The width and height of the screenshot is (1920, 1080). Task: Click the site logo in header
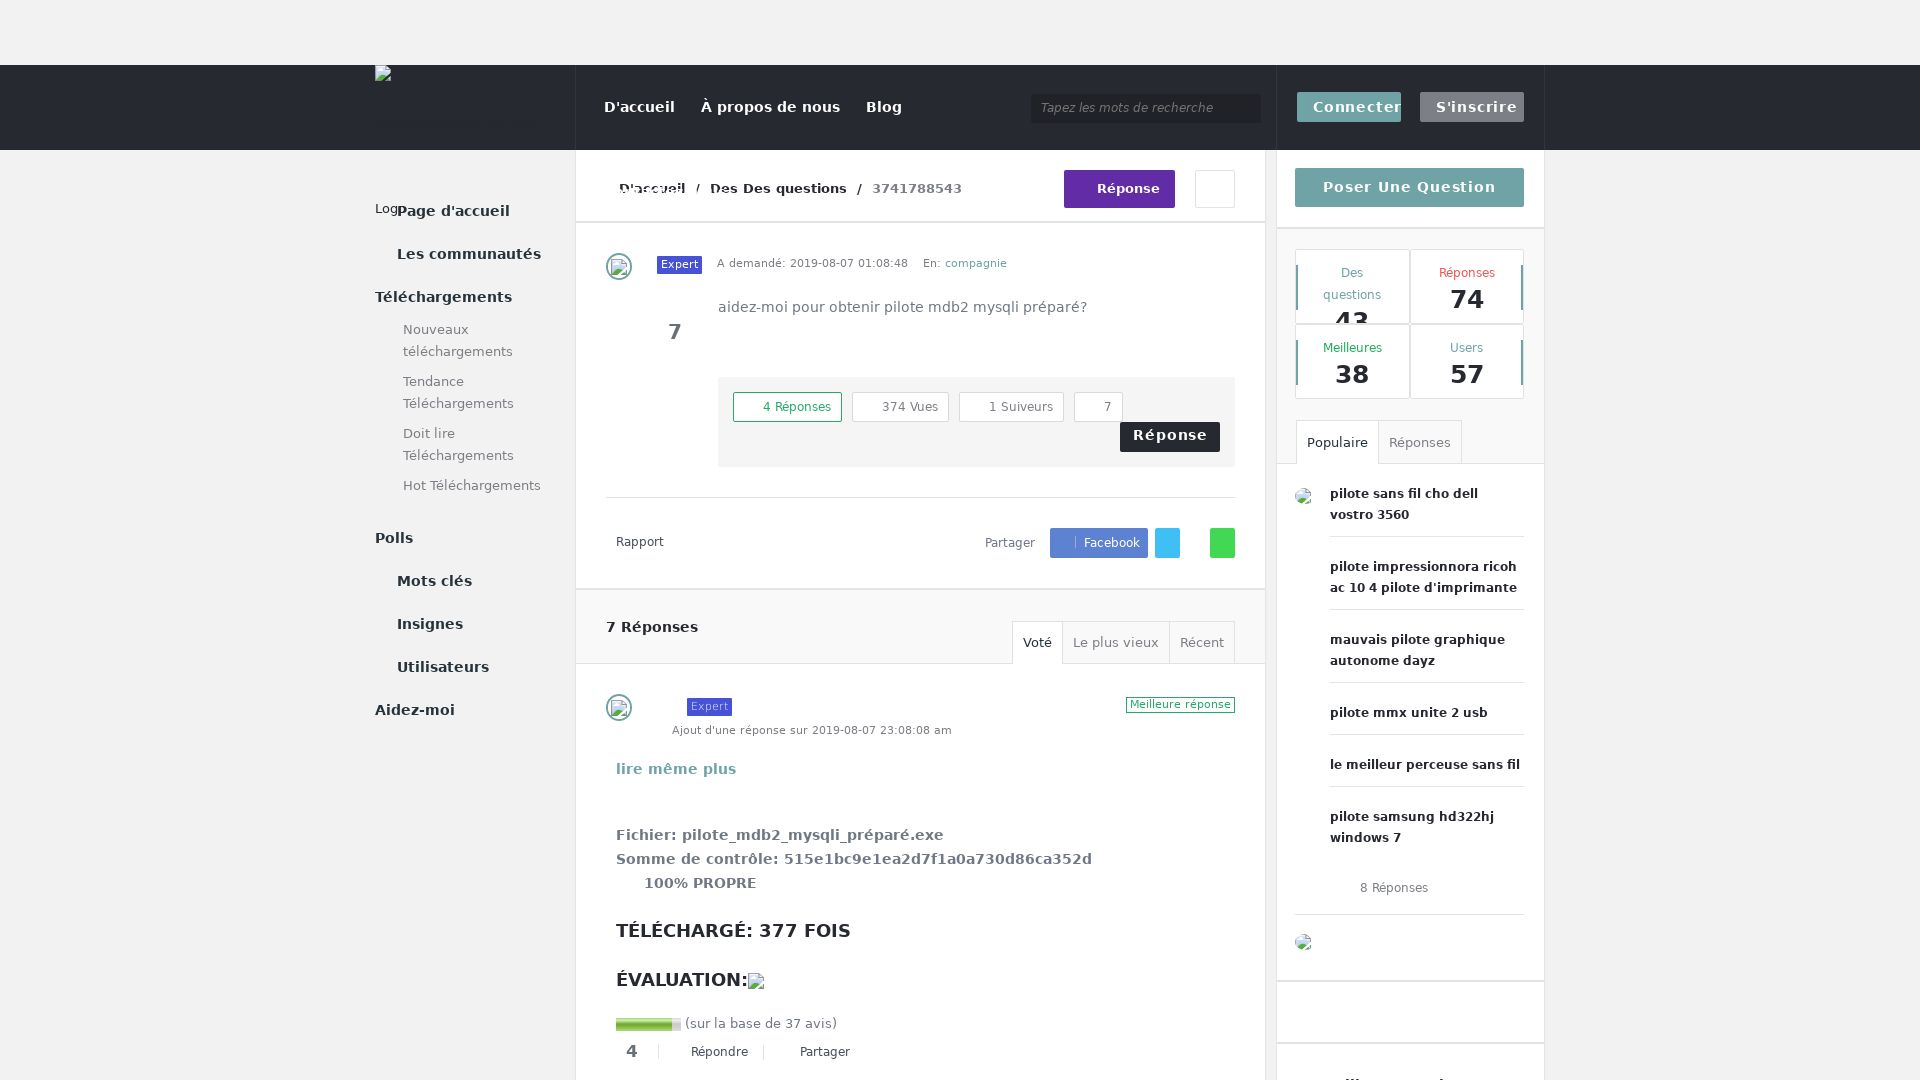click(383, 74)
